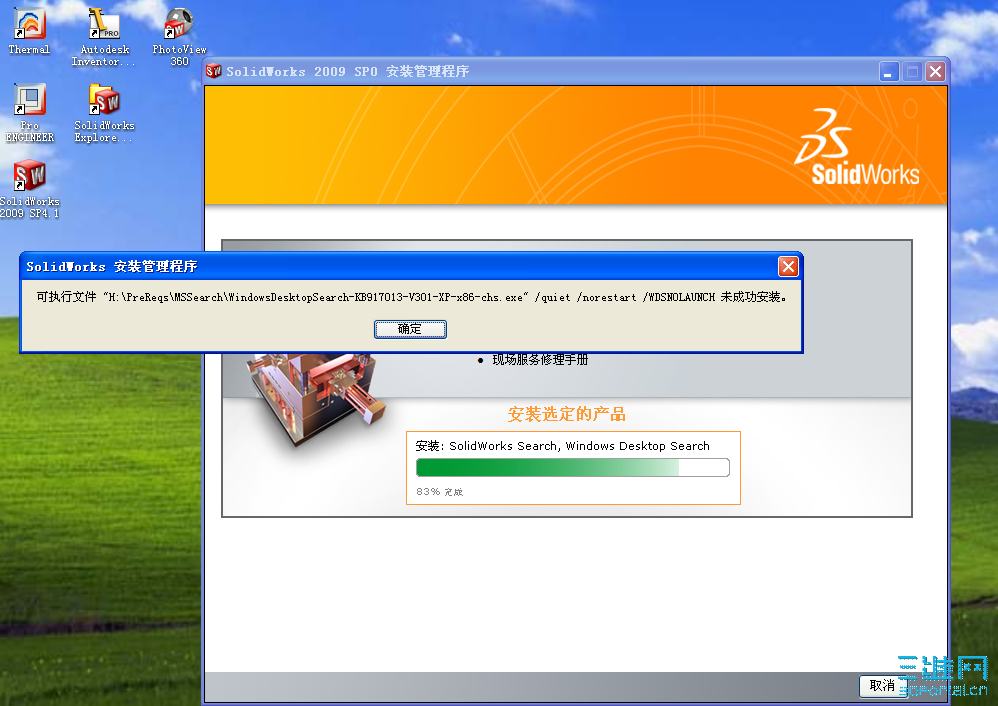998x706 pixels.
Task: Select SolidWorks 2009 SP4.1 desktop icon
Action: click(x=29, y=188)
